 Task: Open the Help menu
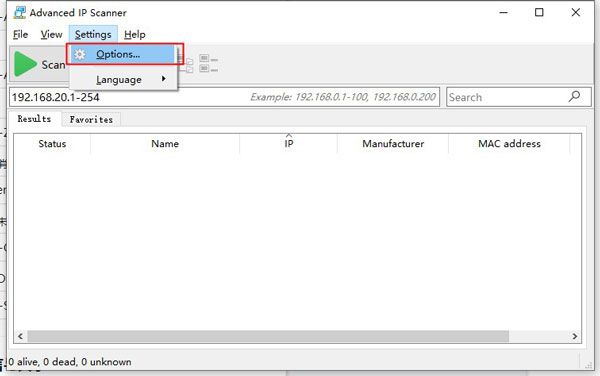pos(135,34)
